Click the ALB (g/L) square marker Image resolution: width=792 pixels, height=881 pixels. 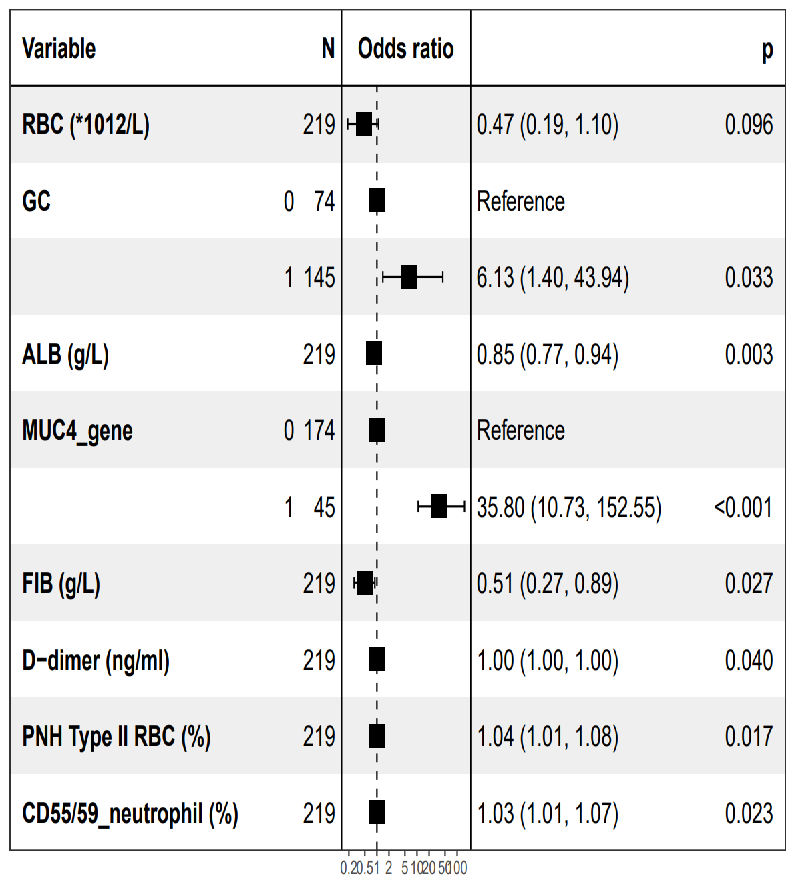click(x=374, y=354)
